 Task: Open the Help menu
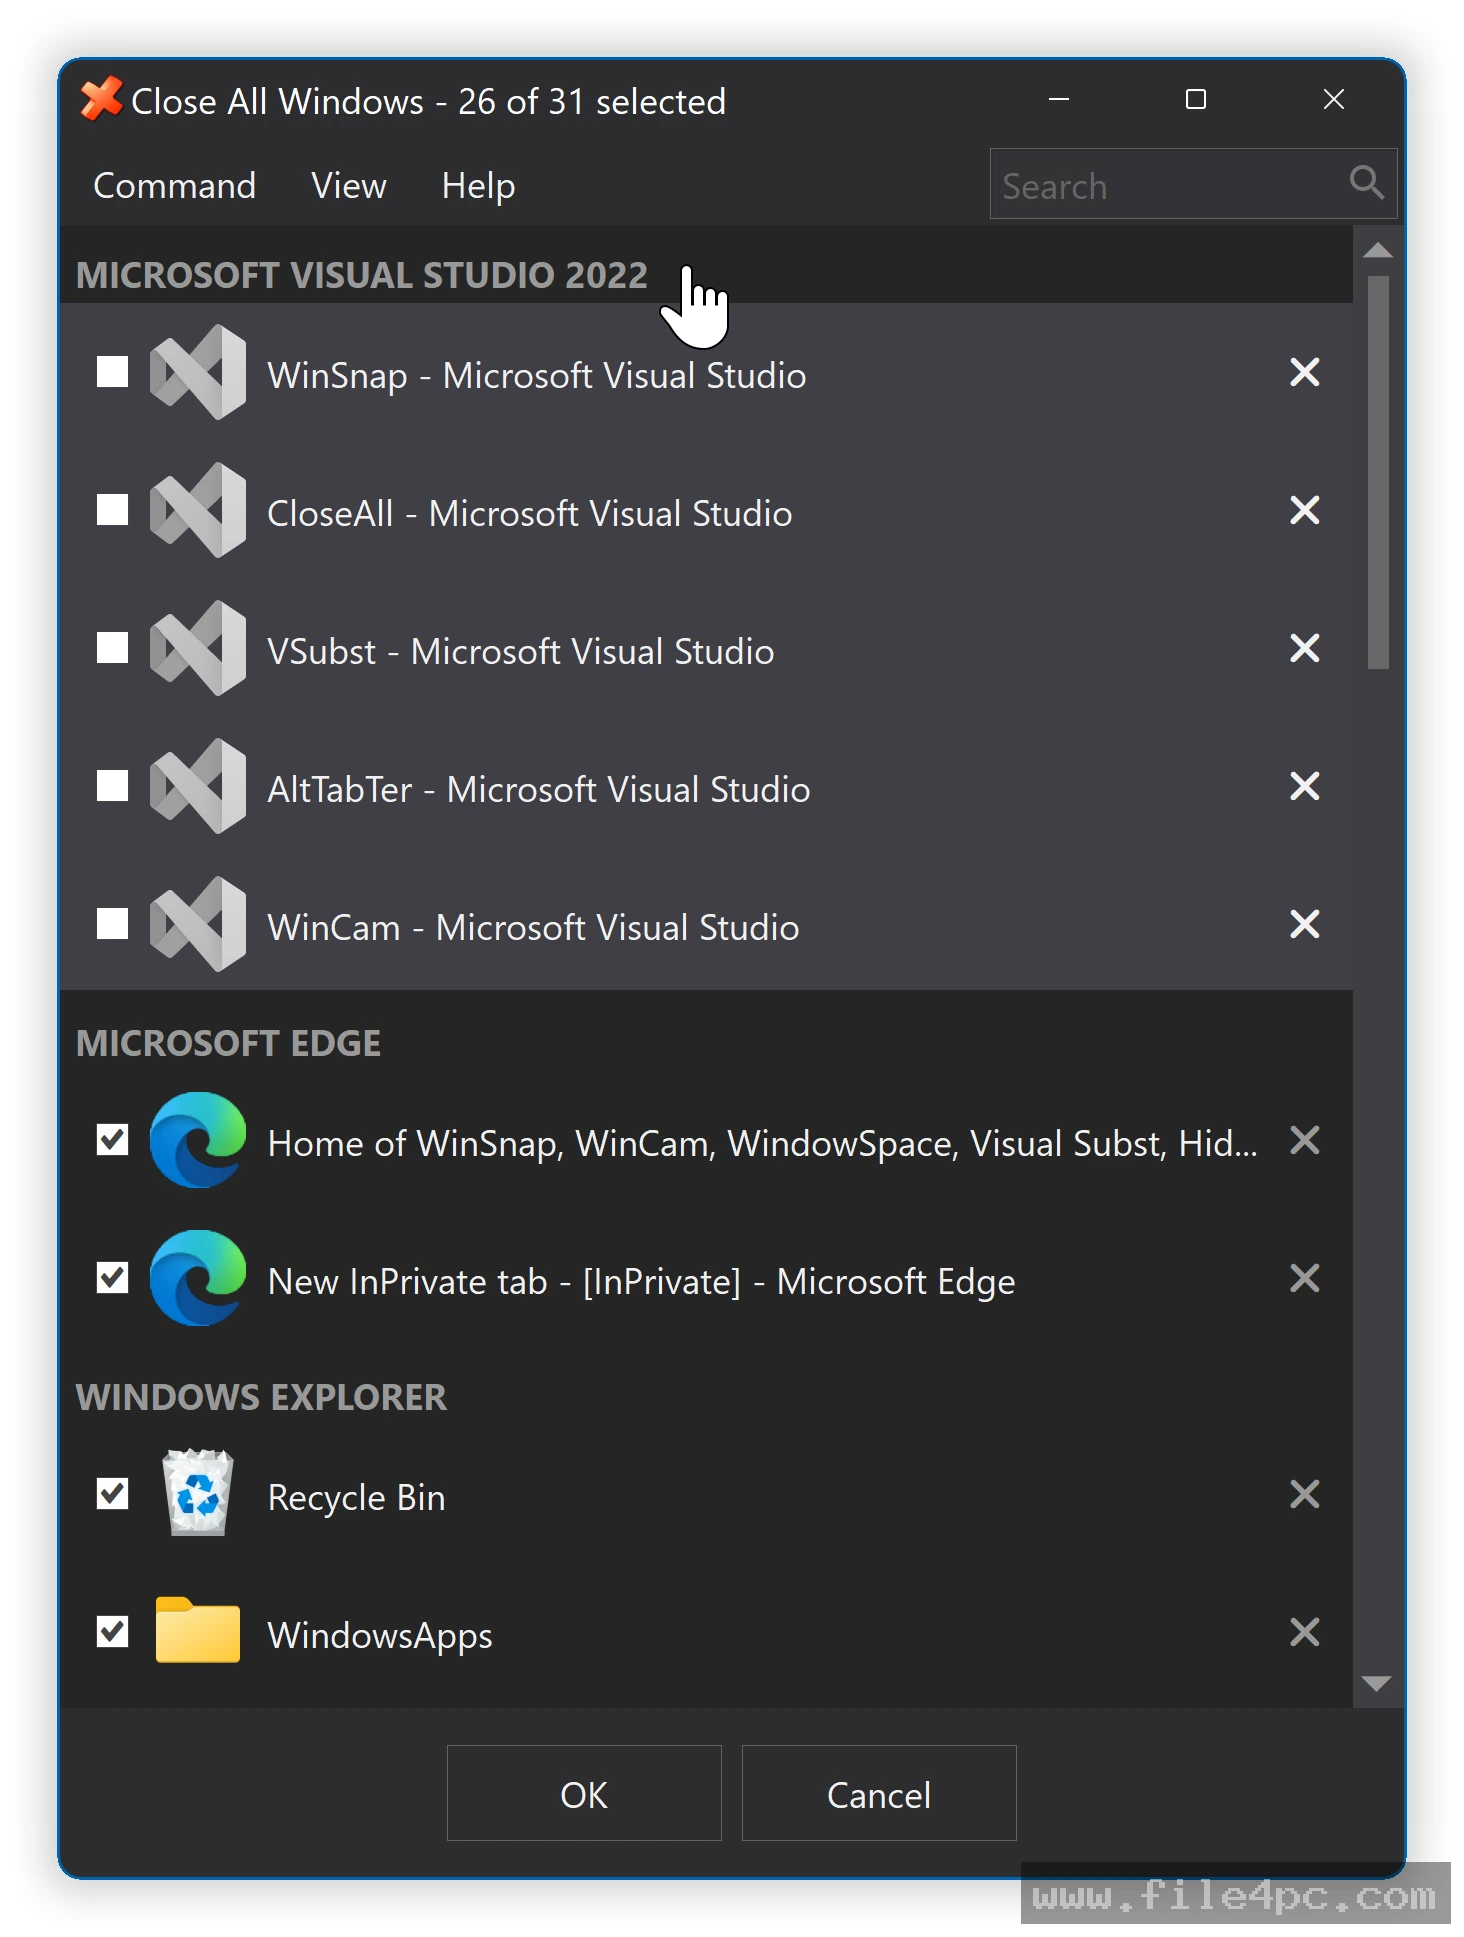[478, 186]
